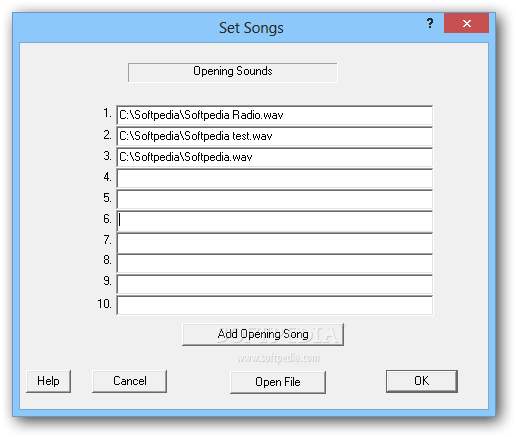516x437 pixels.
Task: Focus the empty song slot 9 field
Action: pos(274,284)
